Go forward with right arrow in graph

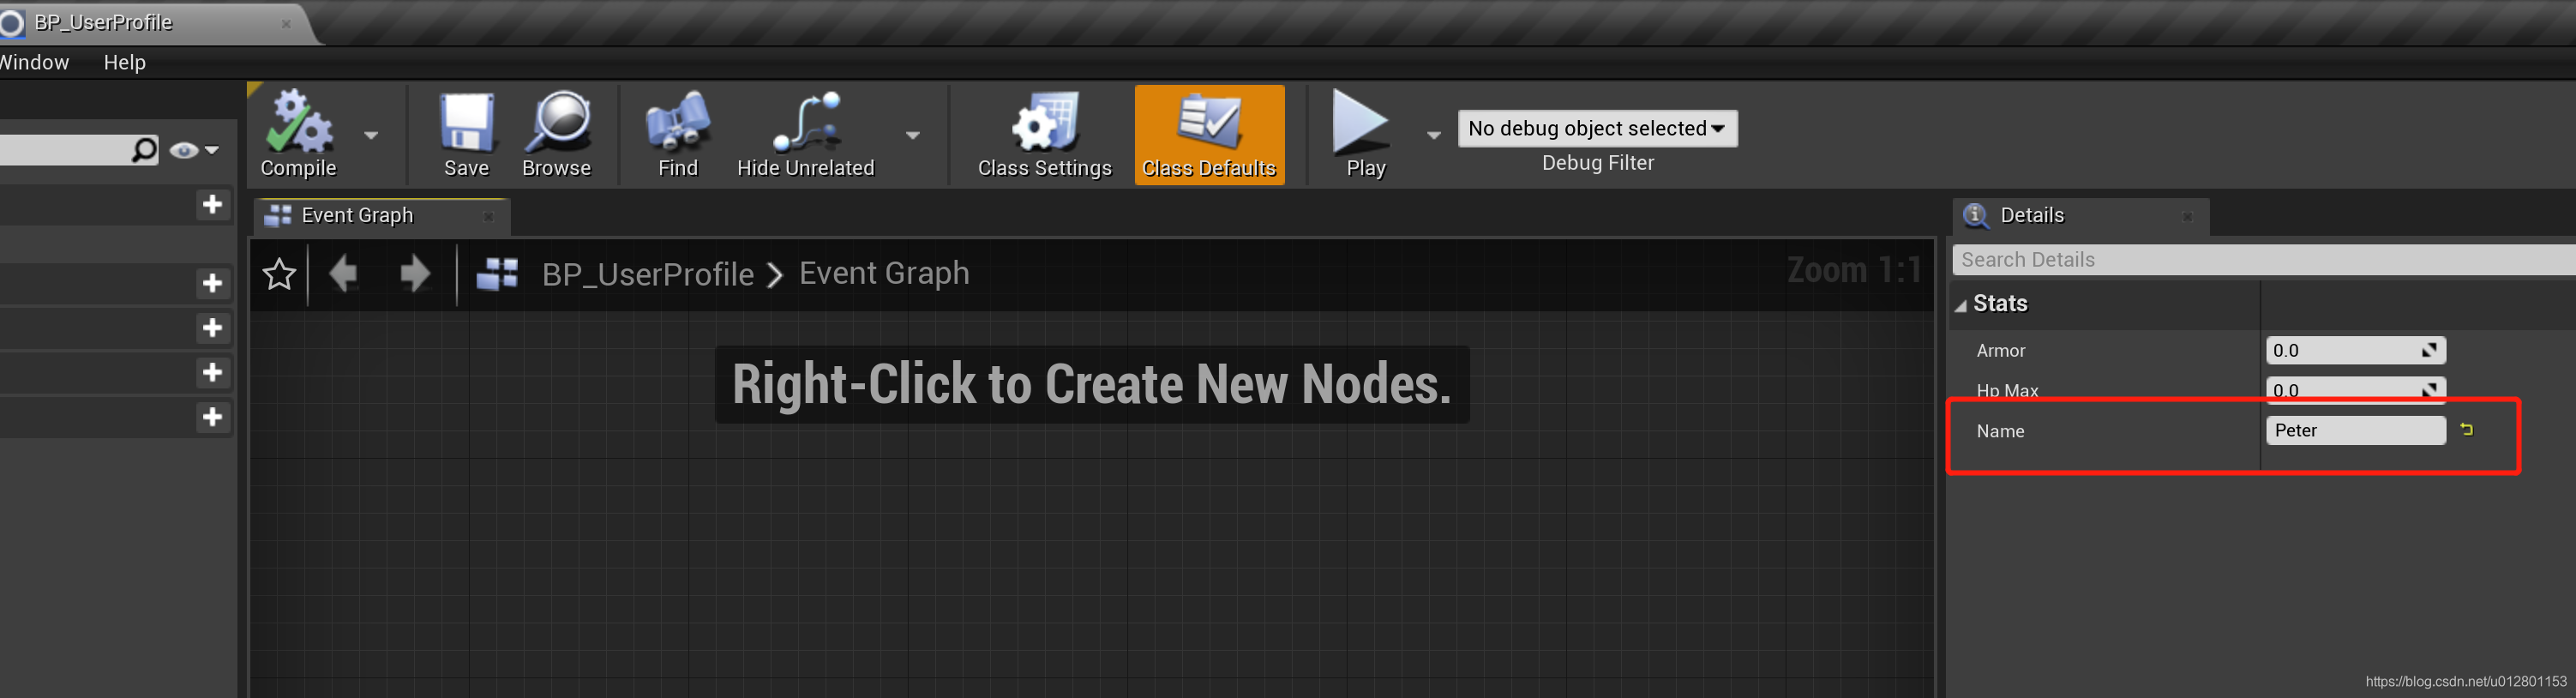(414, 273)
